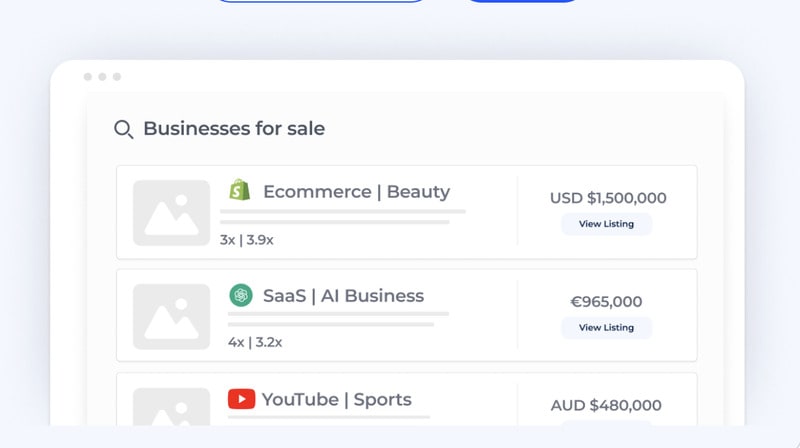The image size is (800, 448).
Task: Click the USD $1,500,000 price
Action: (x=608, y=198)
